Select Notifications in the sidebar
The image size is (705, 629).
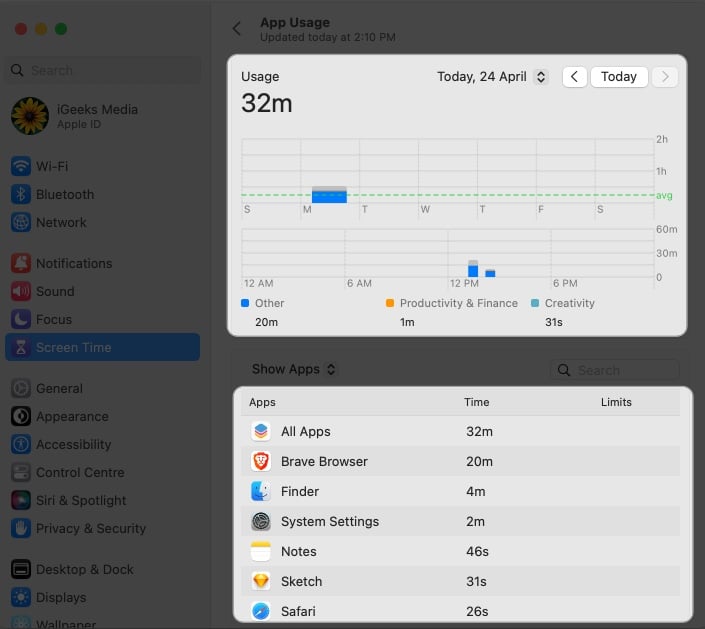click(103, 263)
